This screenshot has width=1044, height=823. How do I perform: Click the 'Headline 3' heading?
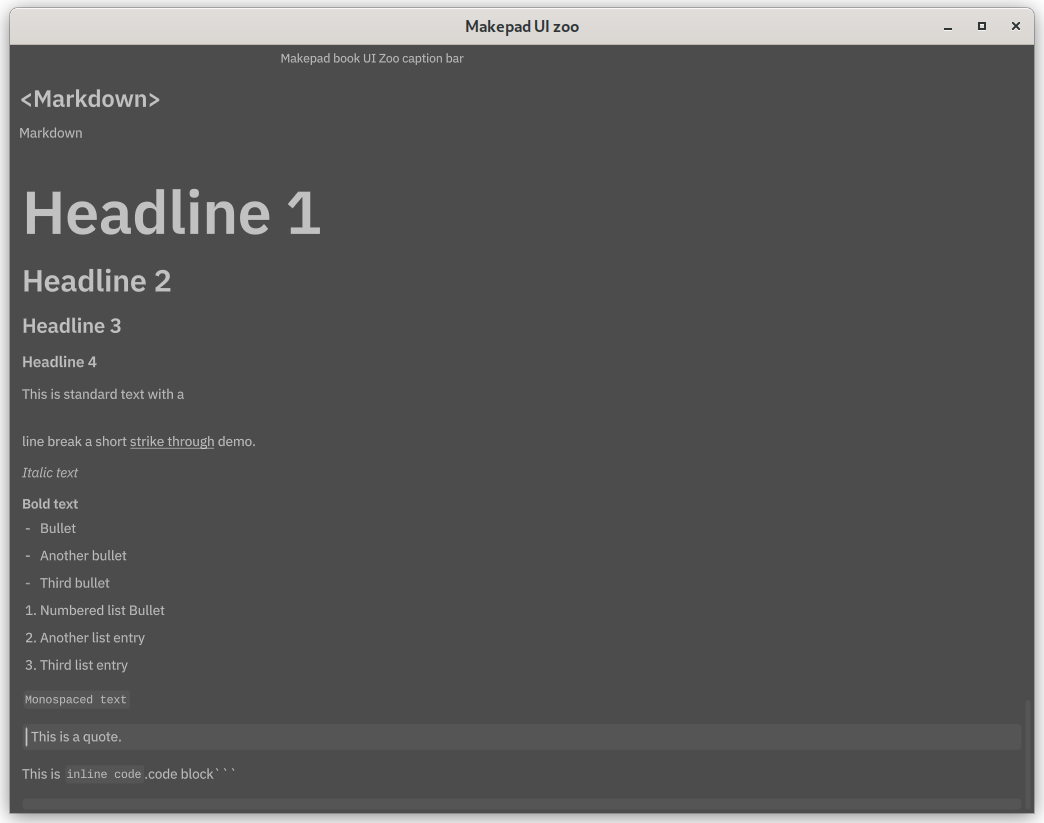(71, 326)
